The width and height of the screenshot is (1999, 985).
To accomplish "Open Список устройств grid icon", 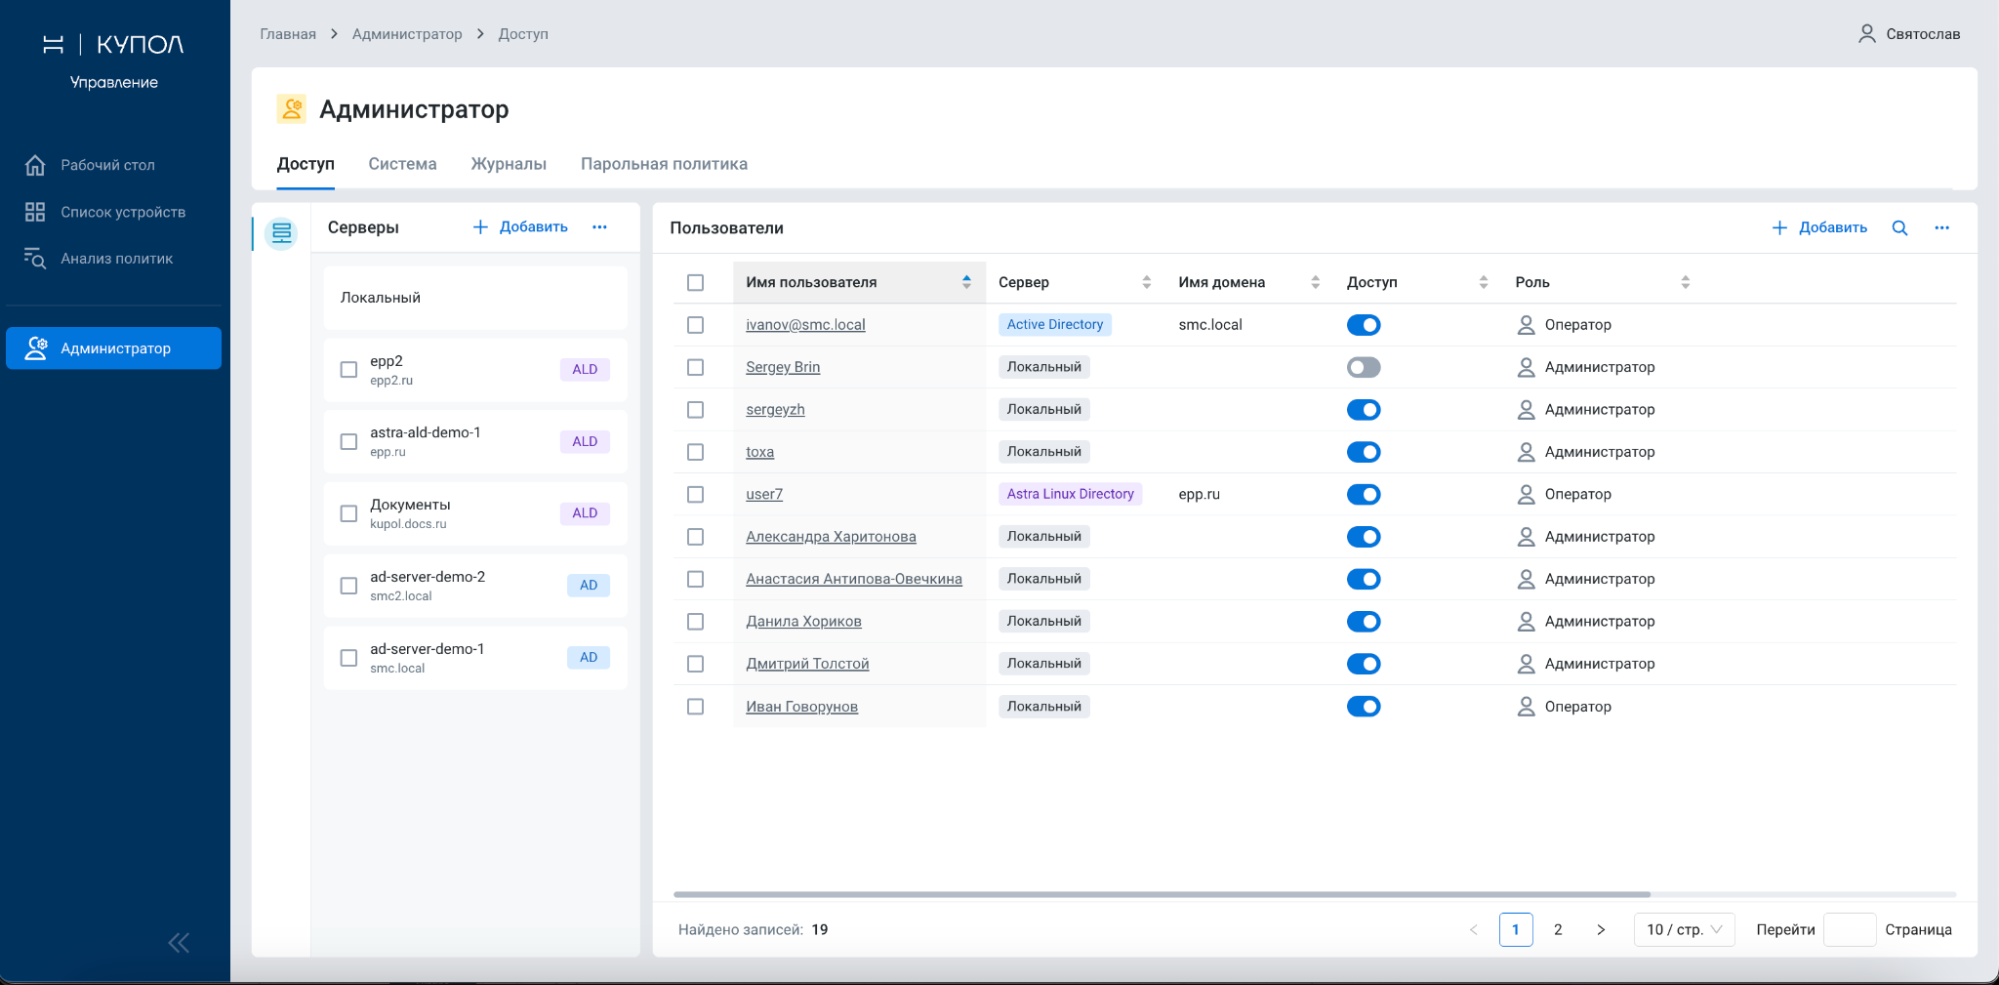I will pos(35,212).
